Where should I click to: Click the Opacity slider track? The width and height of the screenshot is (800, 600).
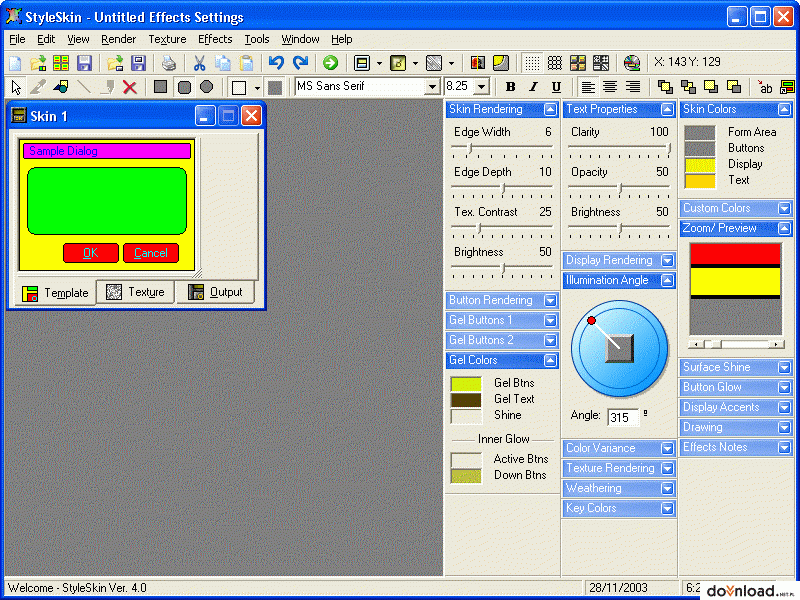pyautogui.click(x=619, y=189)
